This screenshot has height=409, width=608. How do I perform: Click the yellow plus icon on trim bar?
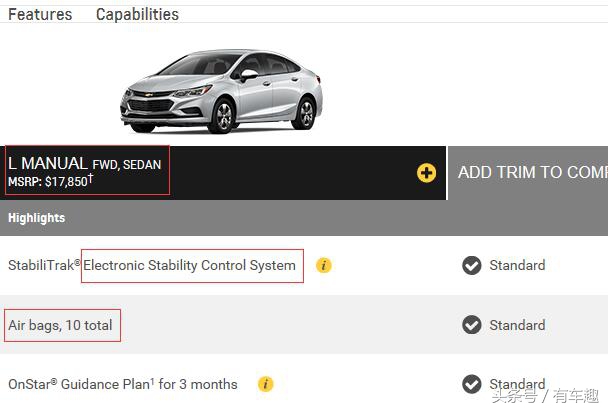click(x=427, y=173)
